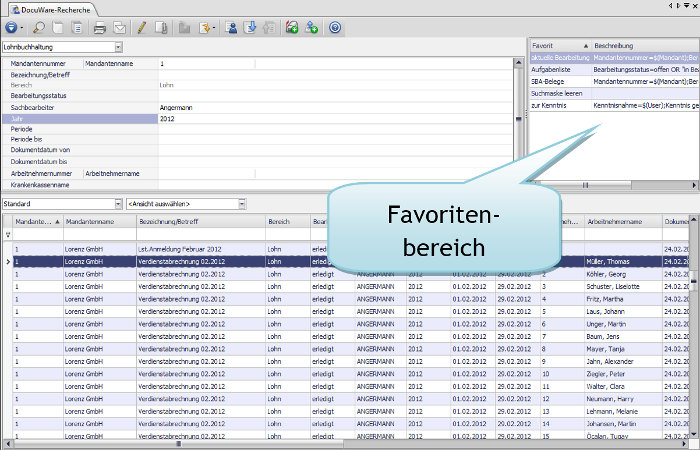Viewport: 700px width, 450px height.
Task: Click the empty Bearbeitungsstatus search field
Action: pyautogui.click(x=335, y=96)
